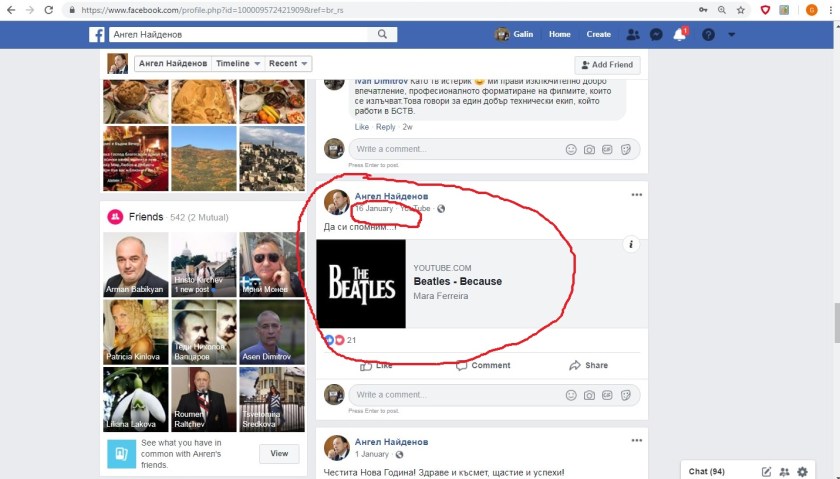Like the Beatles - Because post
Viewport: 840px width, 479px height.
376,365
